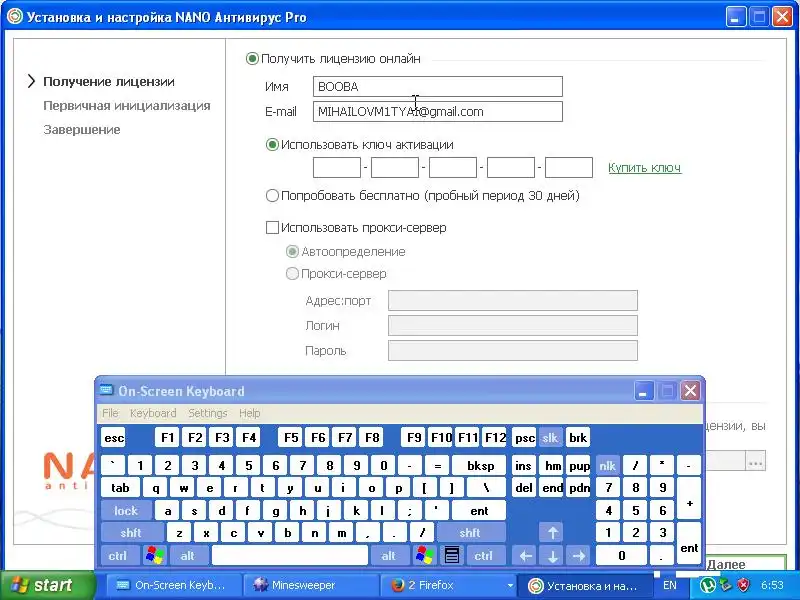Click the F5 key on on-screen keyboard

(x=291, y=438)
